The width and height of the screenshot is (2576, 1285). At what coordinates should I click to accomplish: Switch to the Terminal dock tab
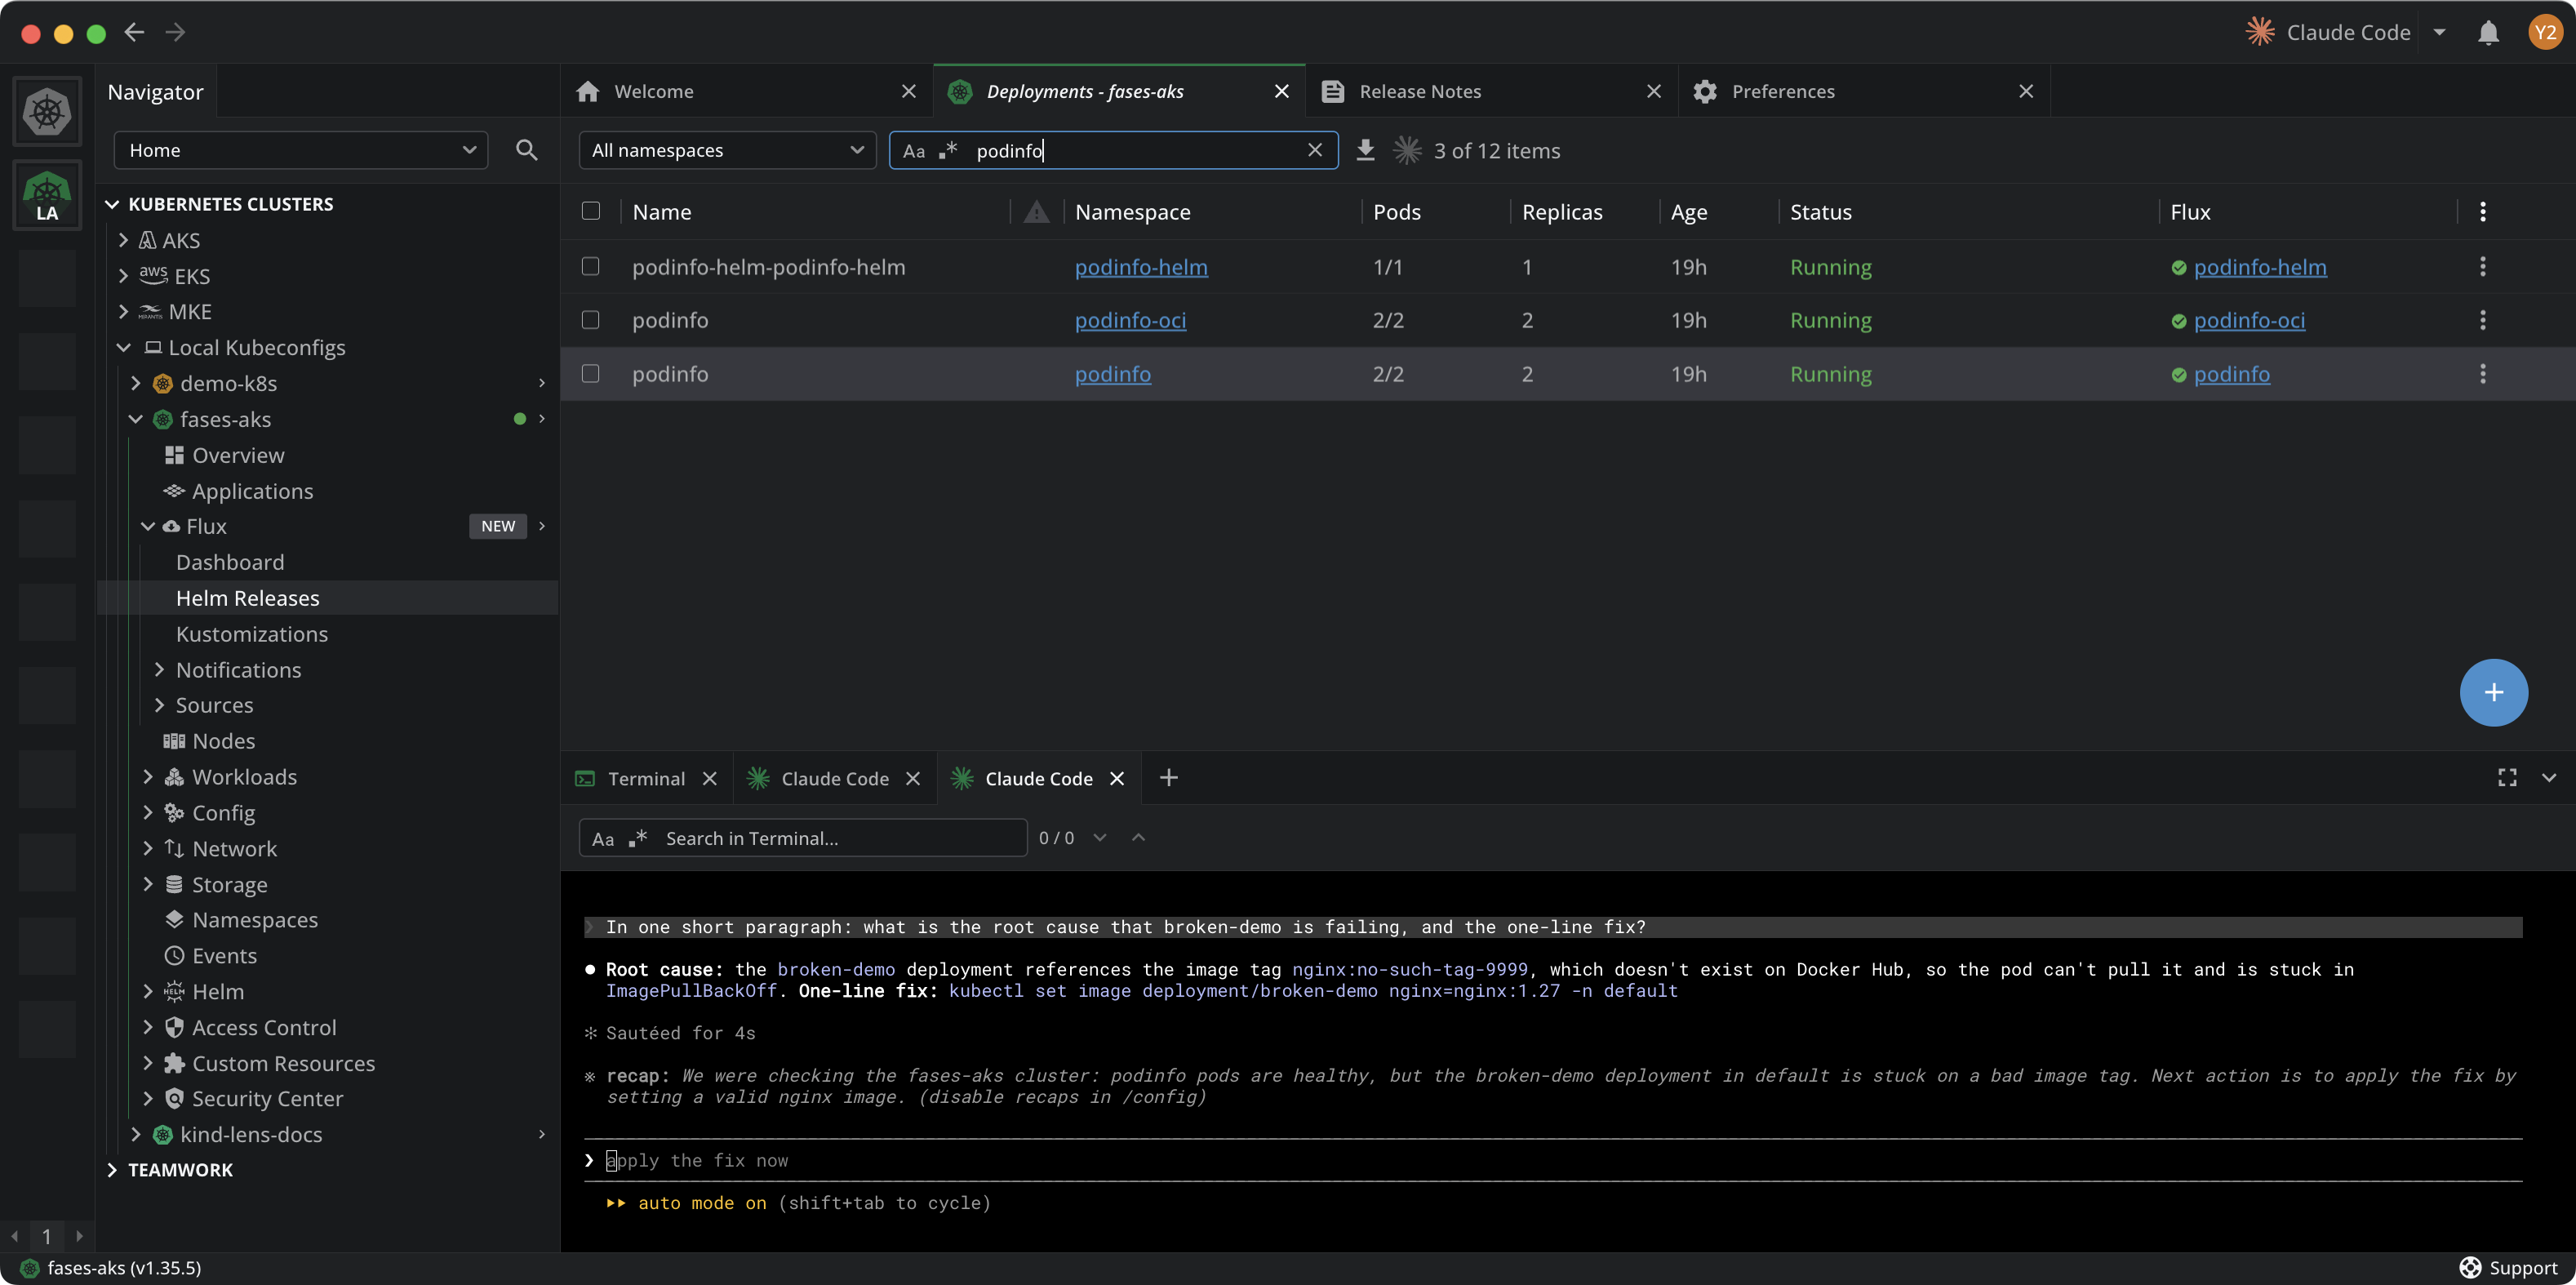[x=646, y=778]
